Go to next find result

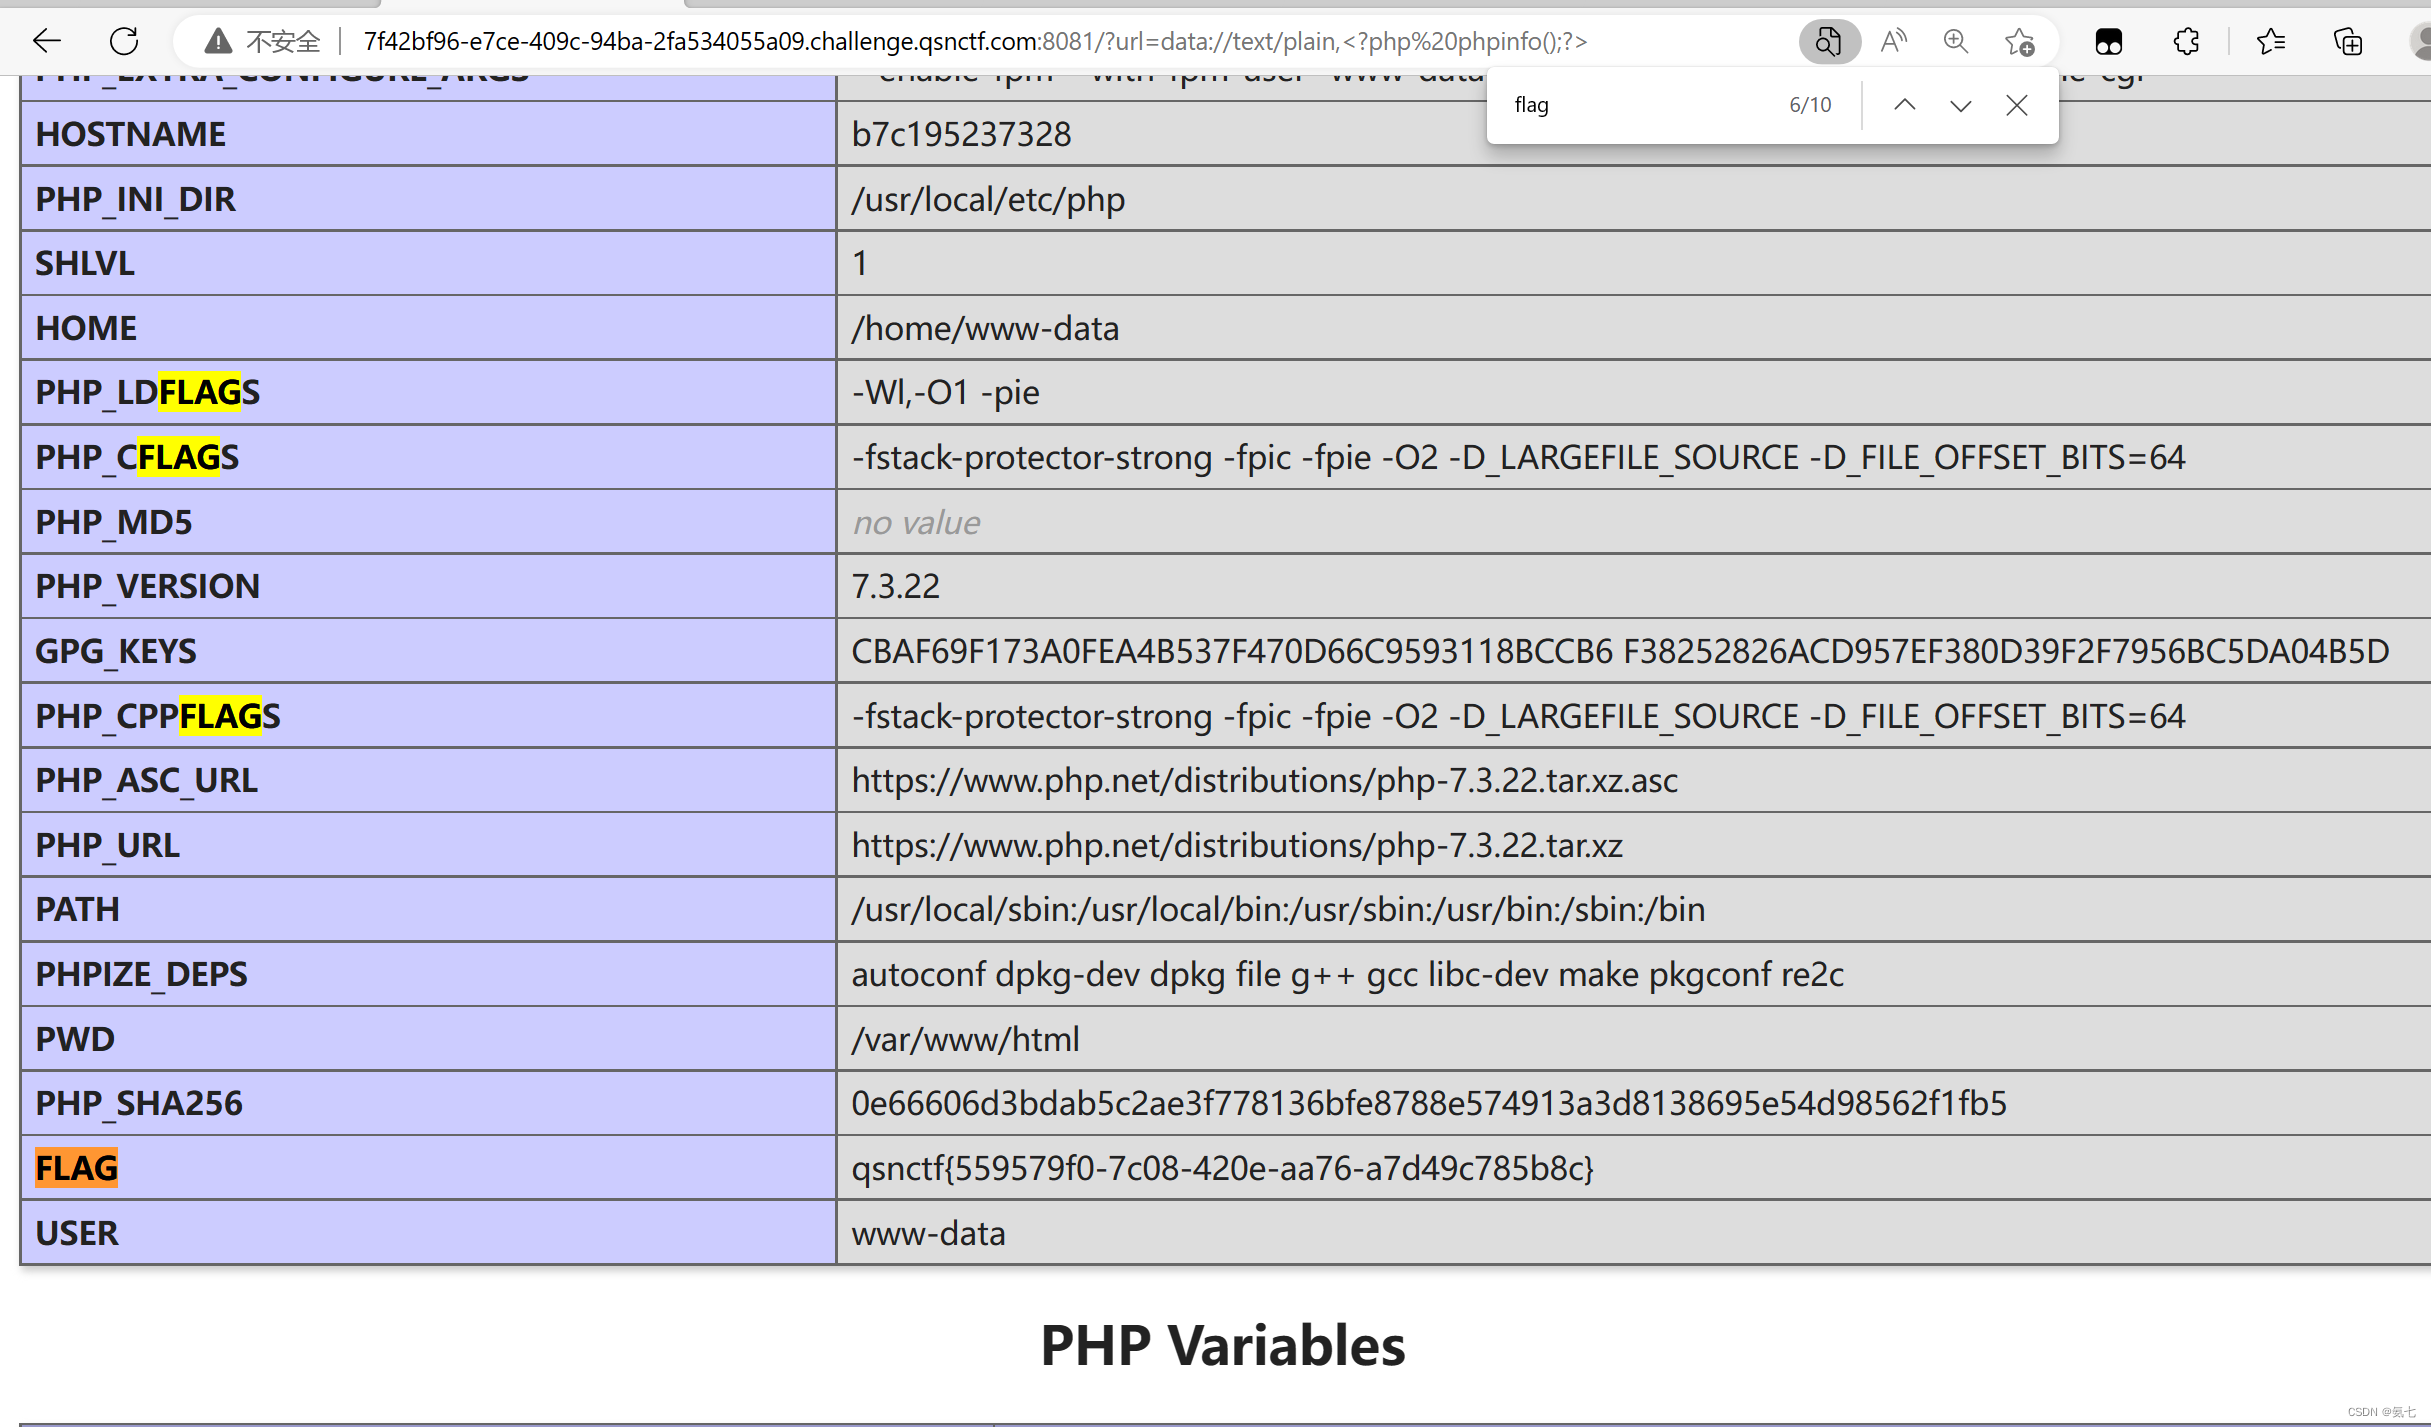coord(1960,105)
